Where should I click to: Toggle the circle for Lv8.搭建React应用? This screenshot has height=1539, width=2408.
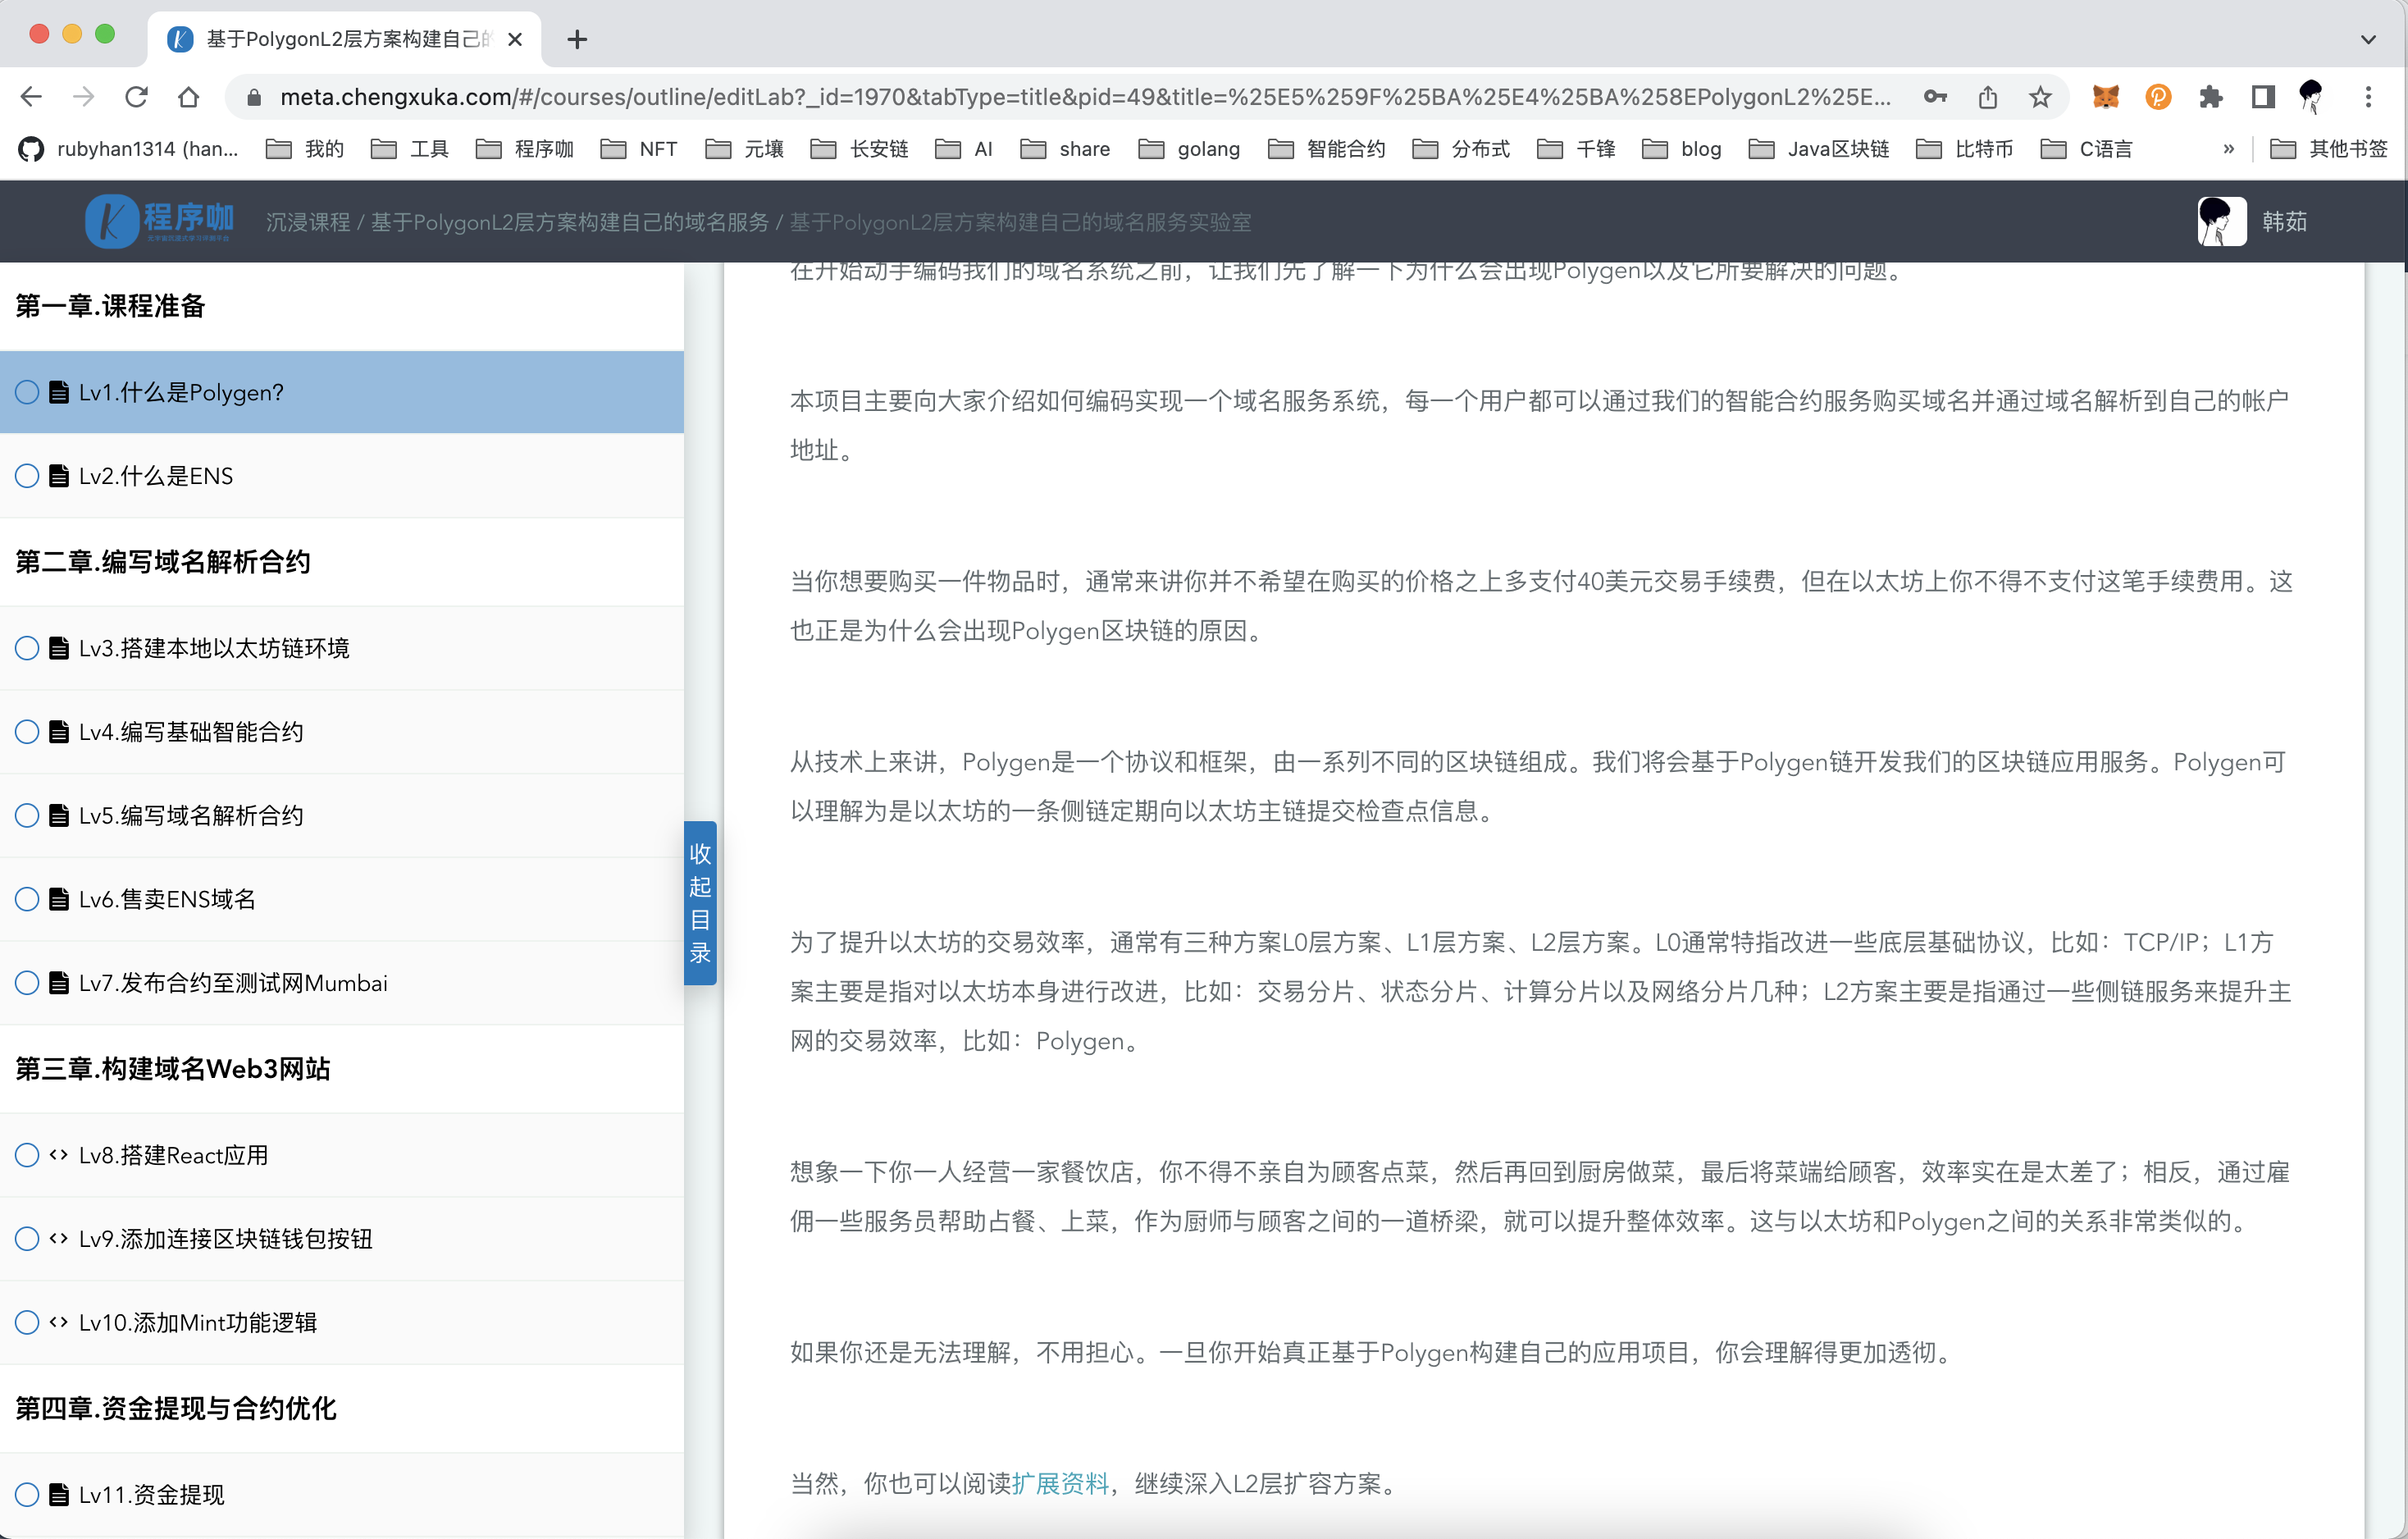click(27, 1155)
